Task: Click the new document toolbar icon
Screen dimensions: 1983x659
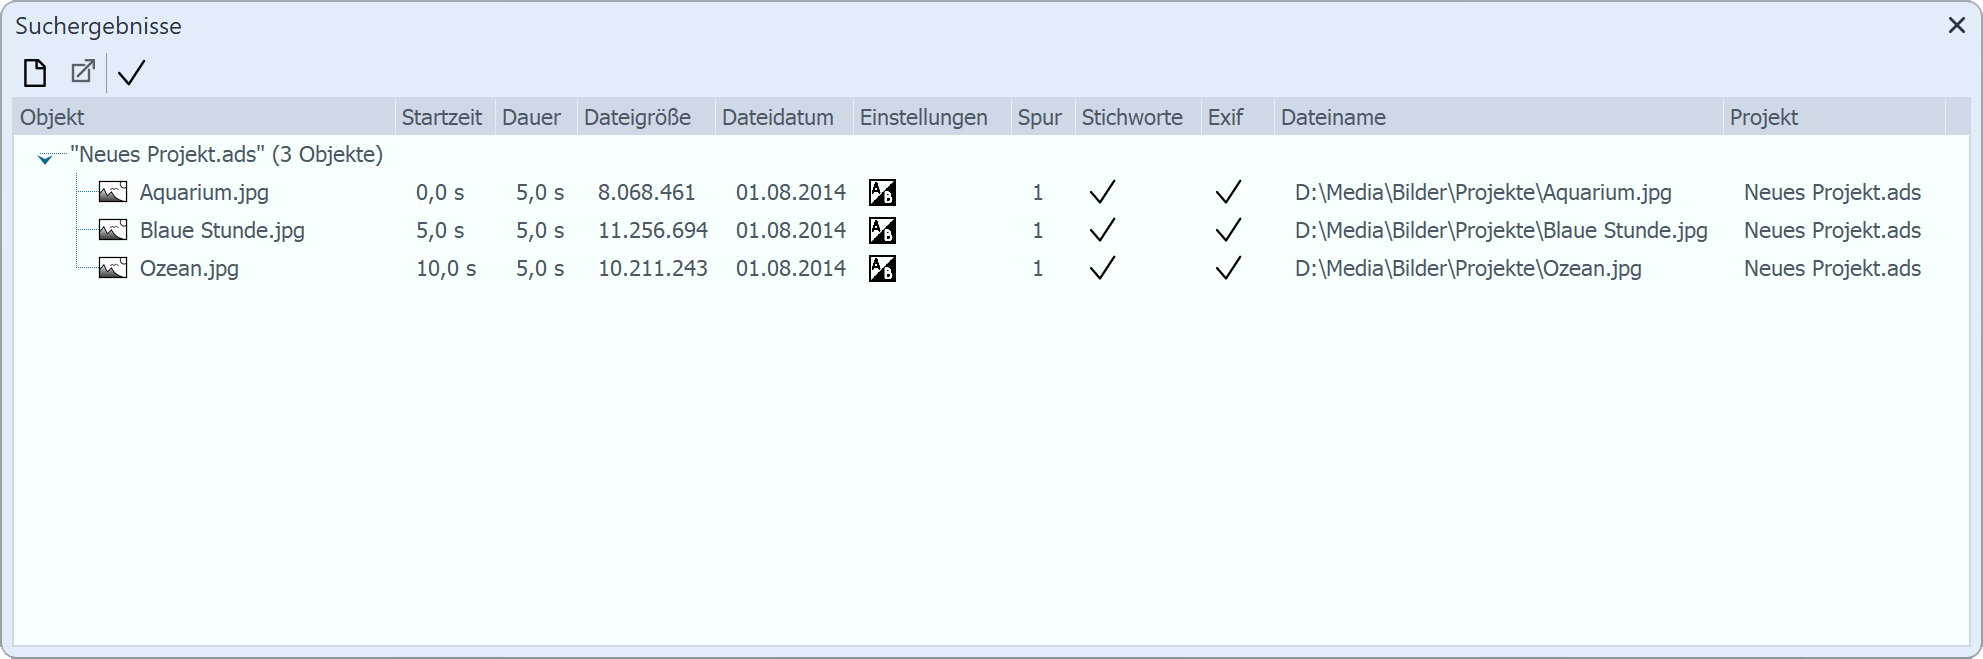Action: [x=35, y=72]
